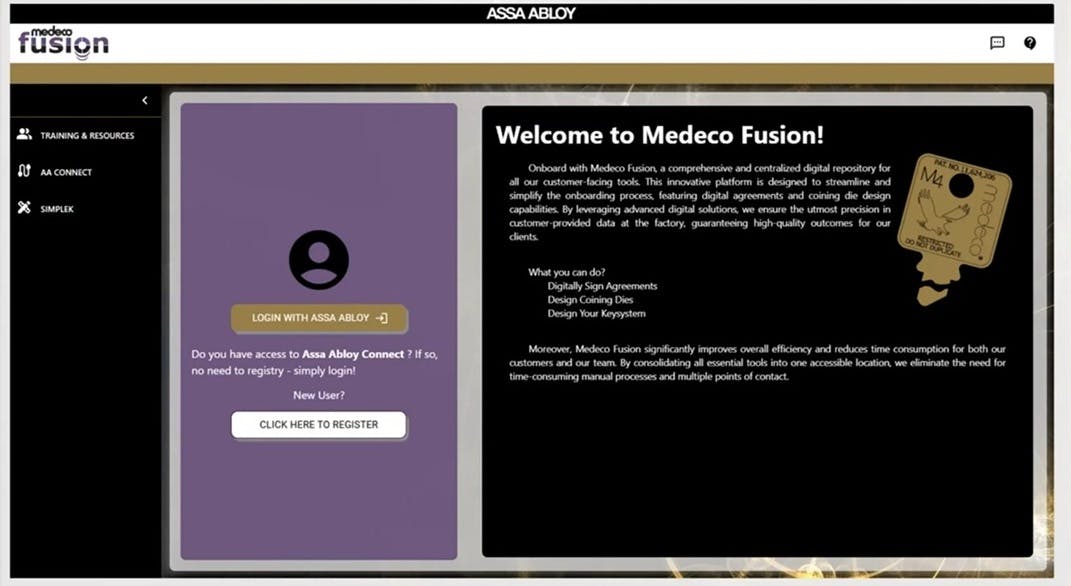Click the chevron above Training & Resources
Image resolution: width=1071 pixels, height=586 pixels.
pyautogui.click(x=144, y=100)
